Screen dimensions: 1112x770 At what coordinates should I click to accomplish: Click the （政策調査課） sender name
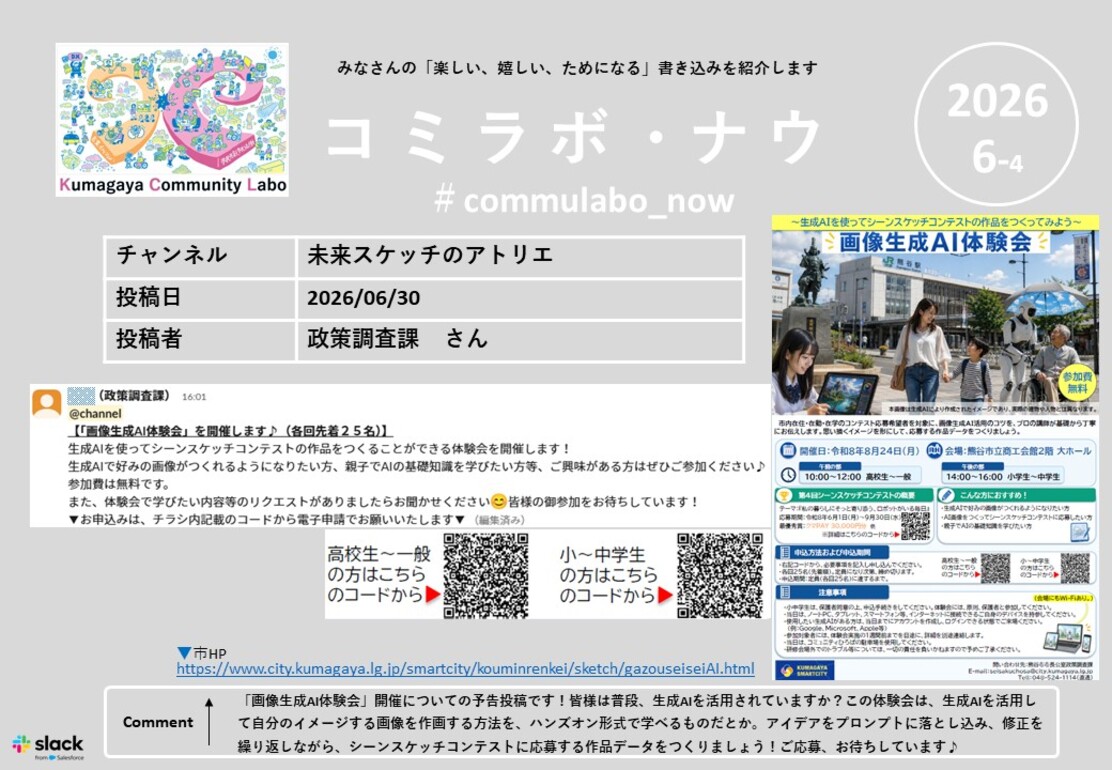pyautogui.click(x=133, y=396)
